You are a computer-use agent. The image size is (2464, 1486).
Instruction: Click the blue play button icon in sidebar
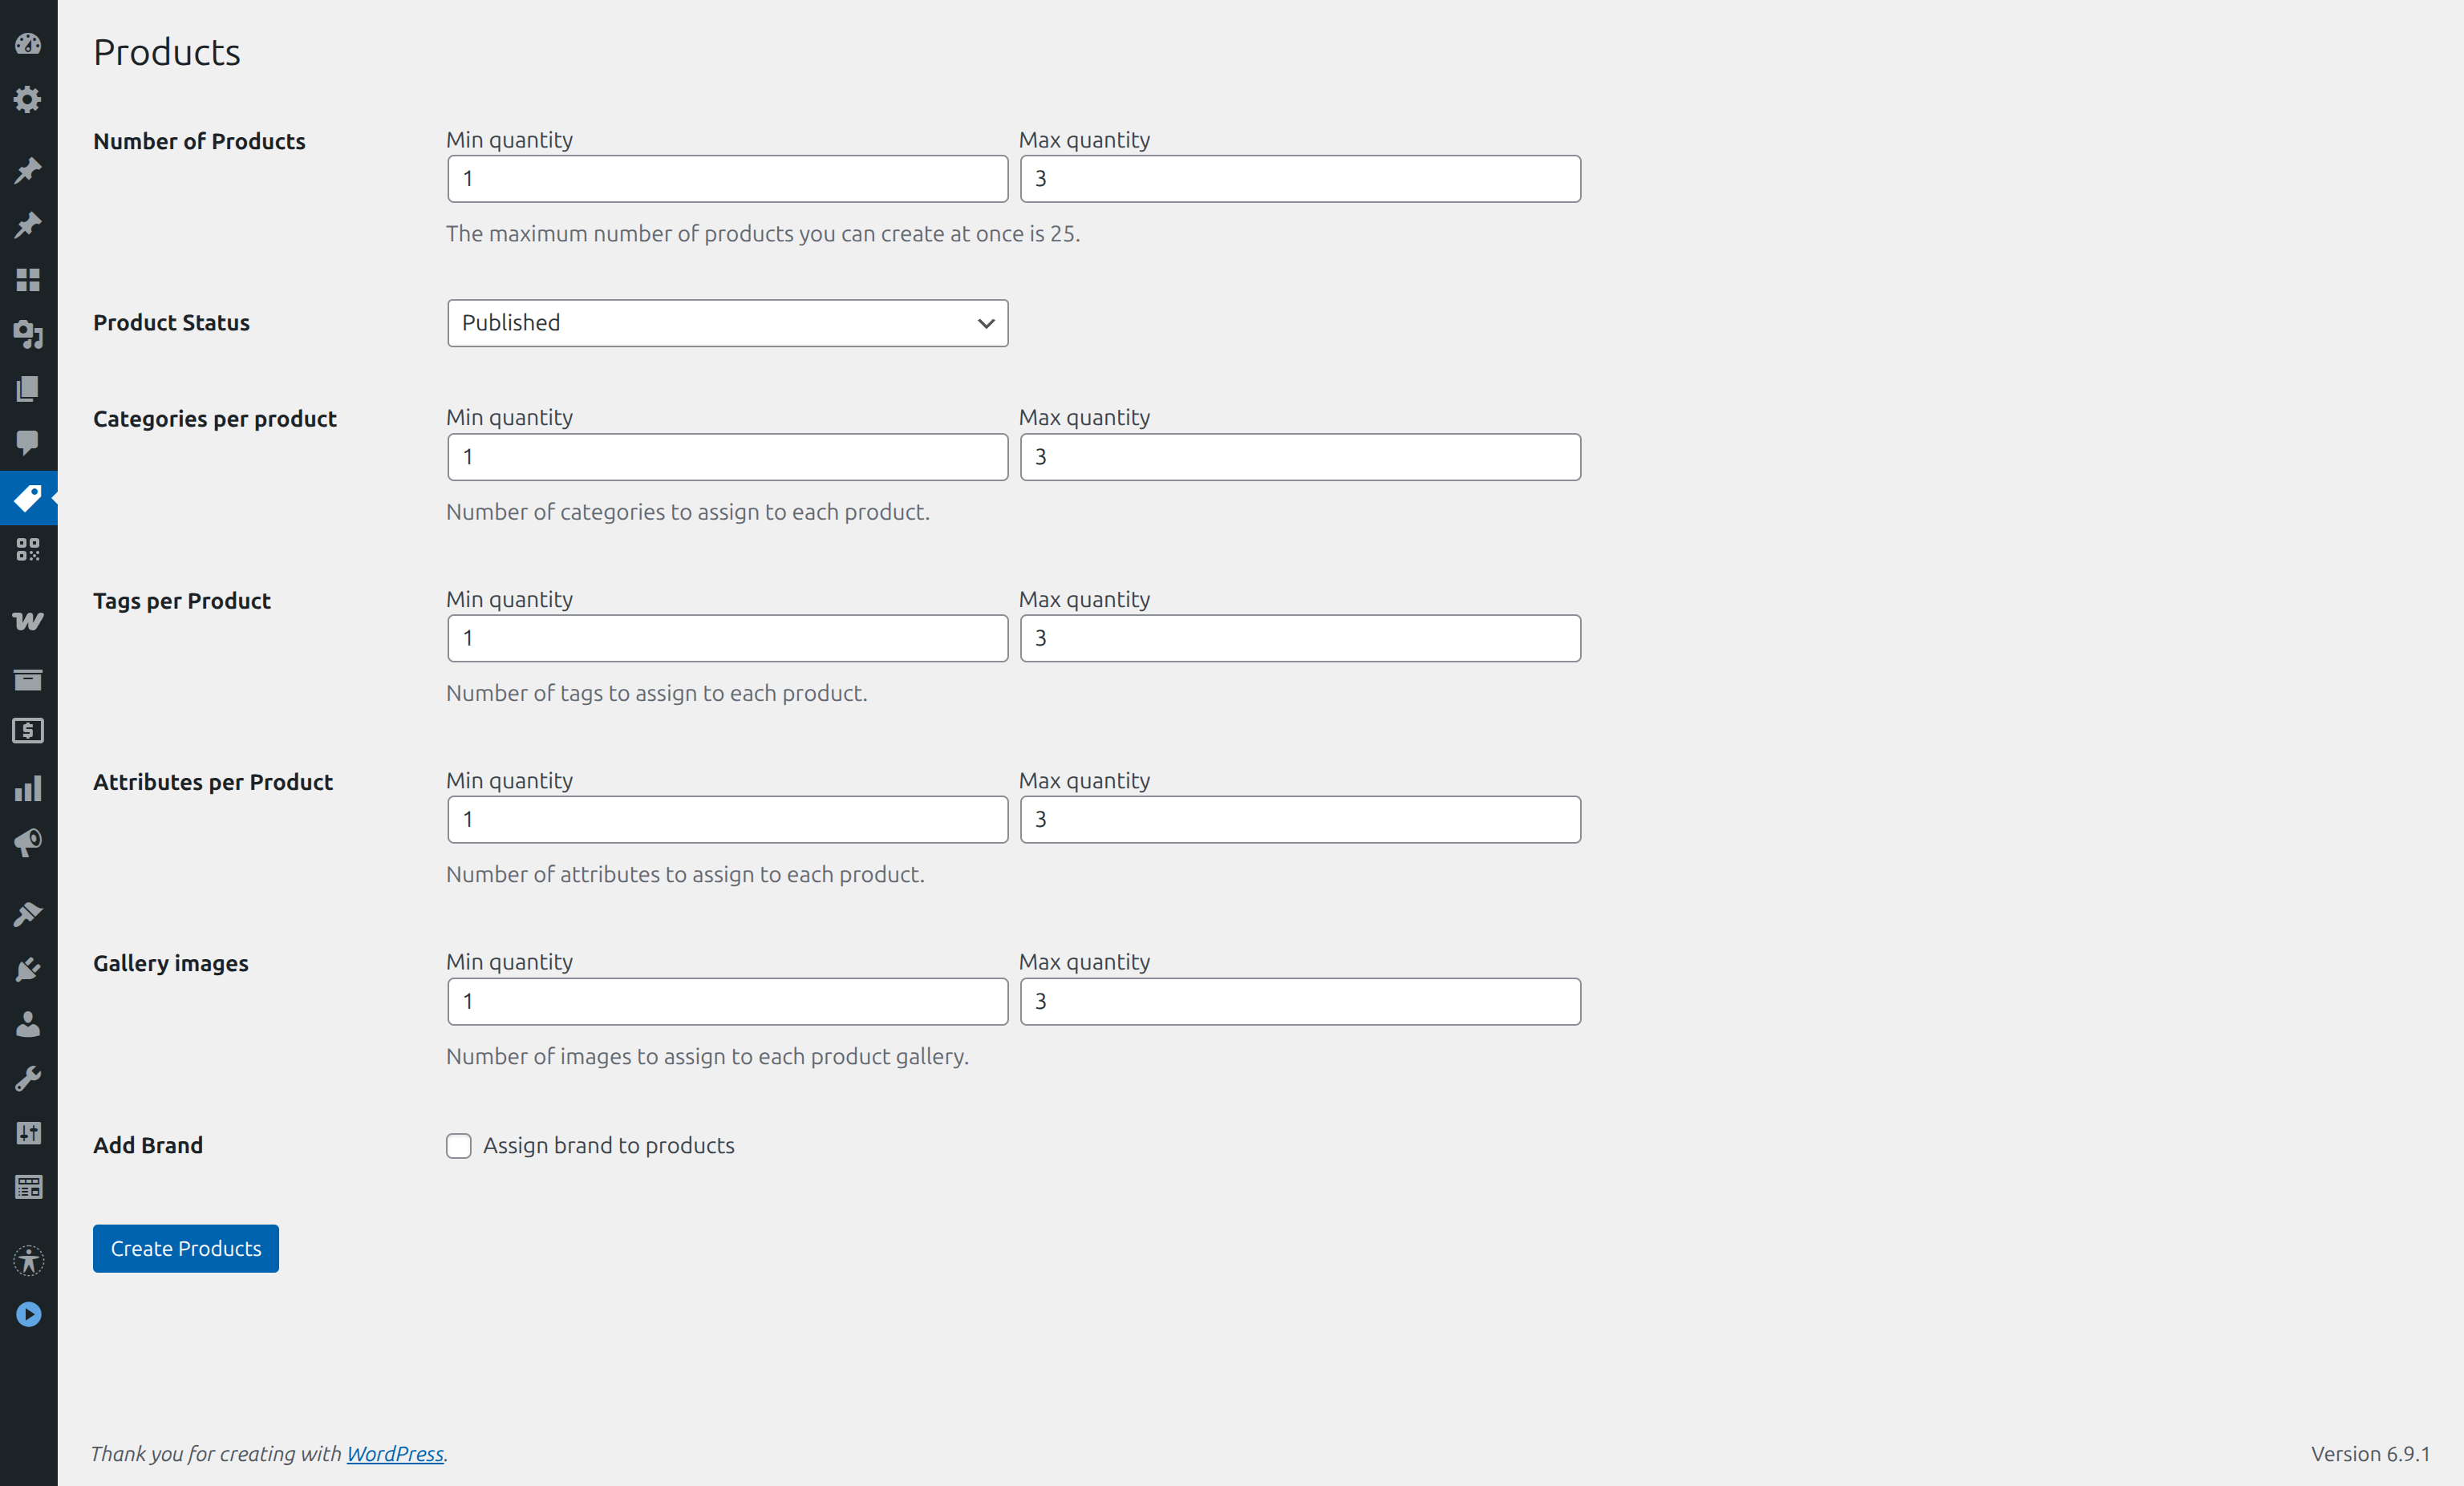coord(28,1314)
